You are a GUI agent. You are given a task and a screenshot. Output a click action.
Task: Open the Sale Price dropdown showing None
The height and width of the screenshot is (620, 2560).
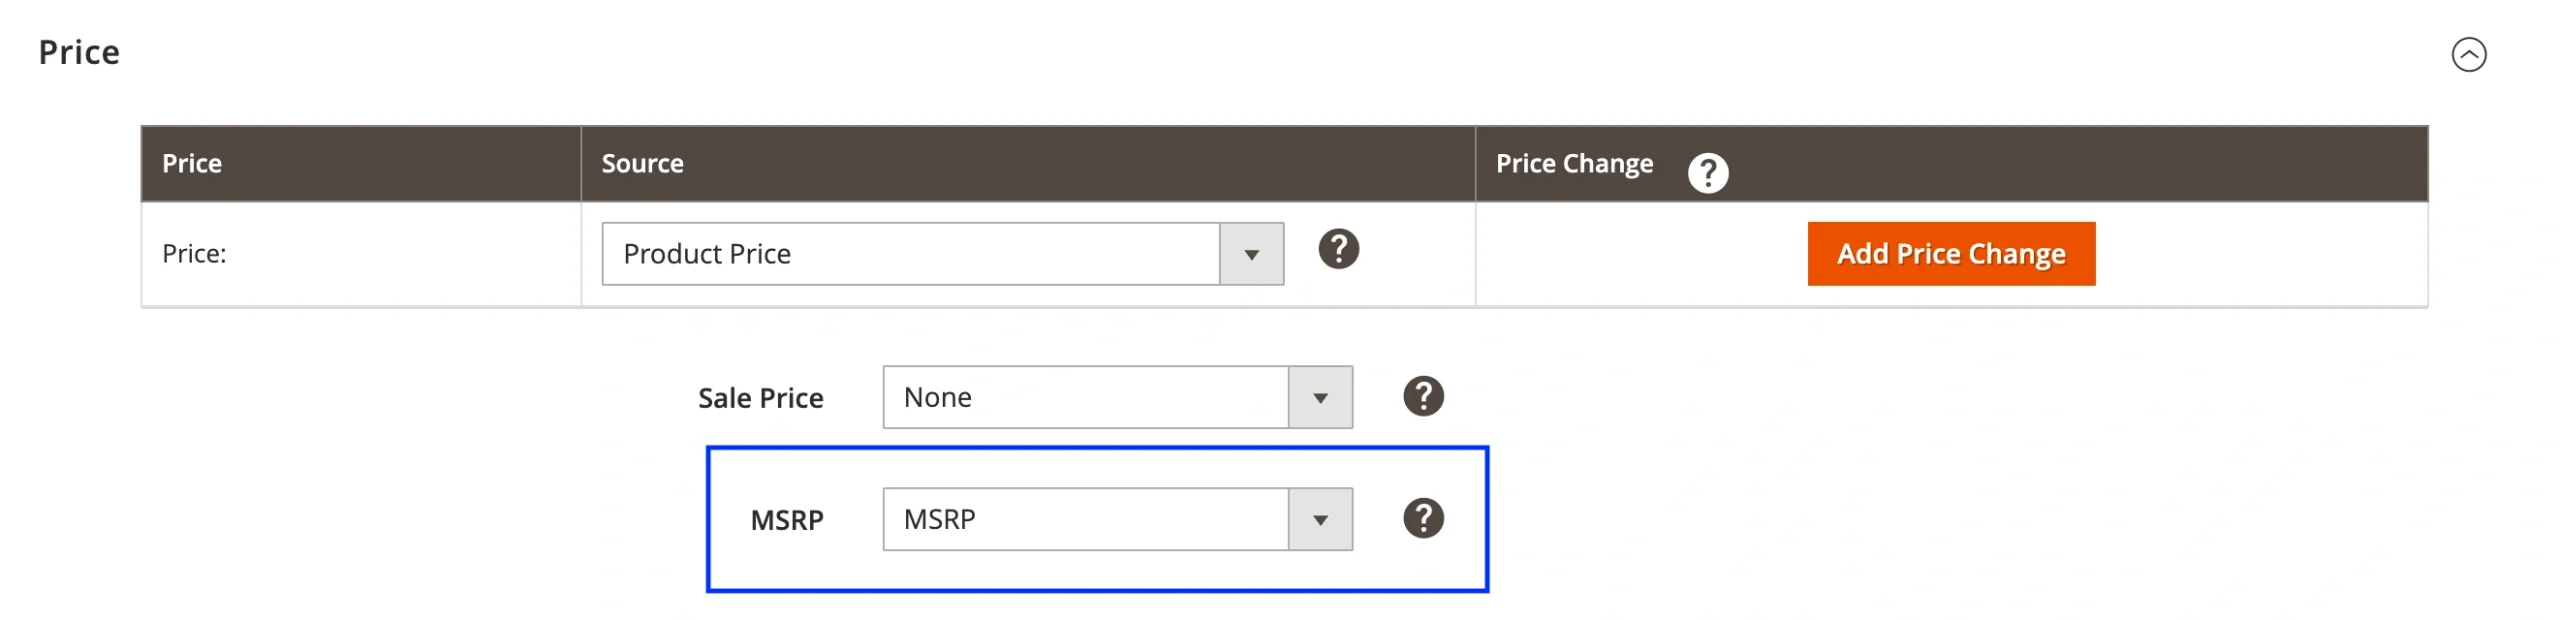point(1085,397)
